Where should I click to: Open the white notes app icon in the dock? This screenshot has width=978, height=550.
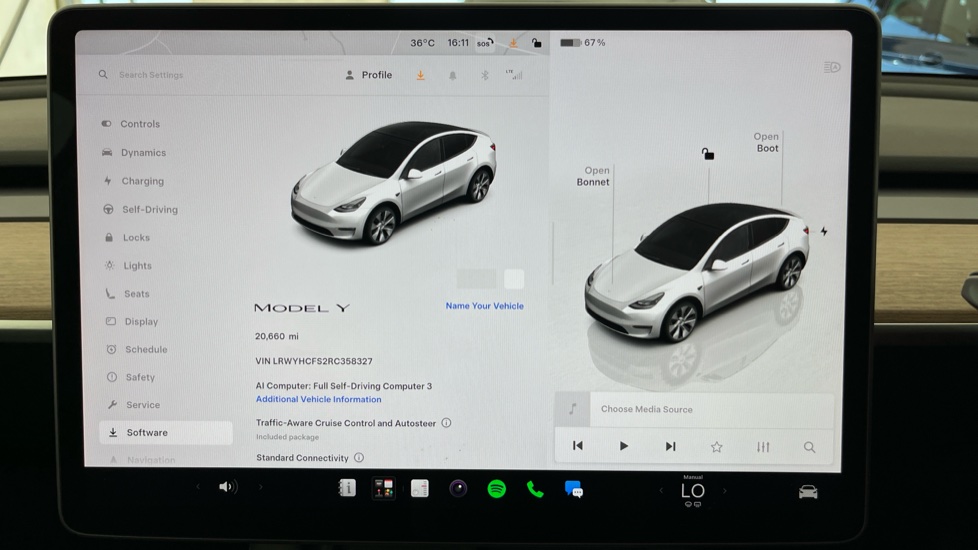[420, 488]
